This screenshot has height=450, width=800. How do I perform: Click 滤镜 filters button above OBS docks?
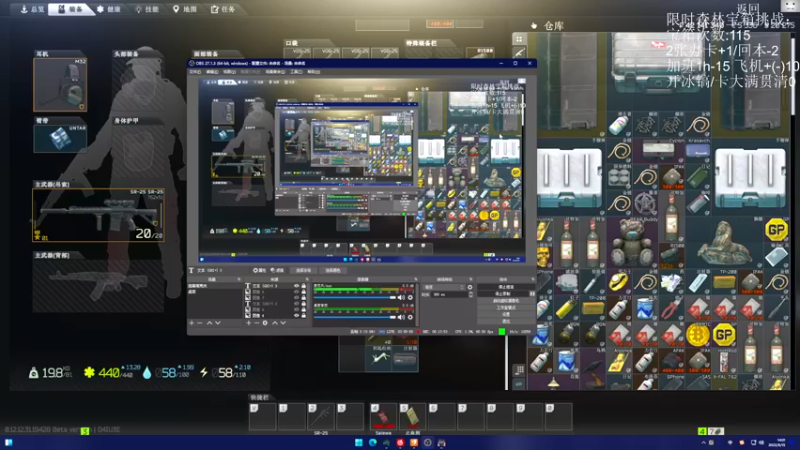click(x=277, y=270)
